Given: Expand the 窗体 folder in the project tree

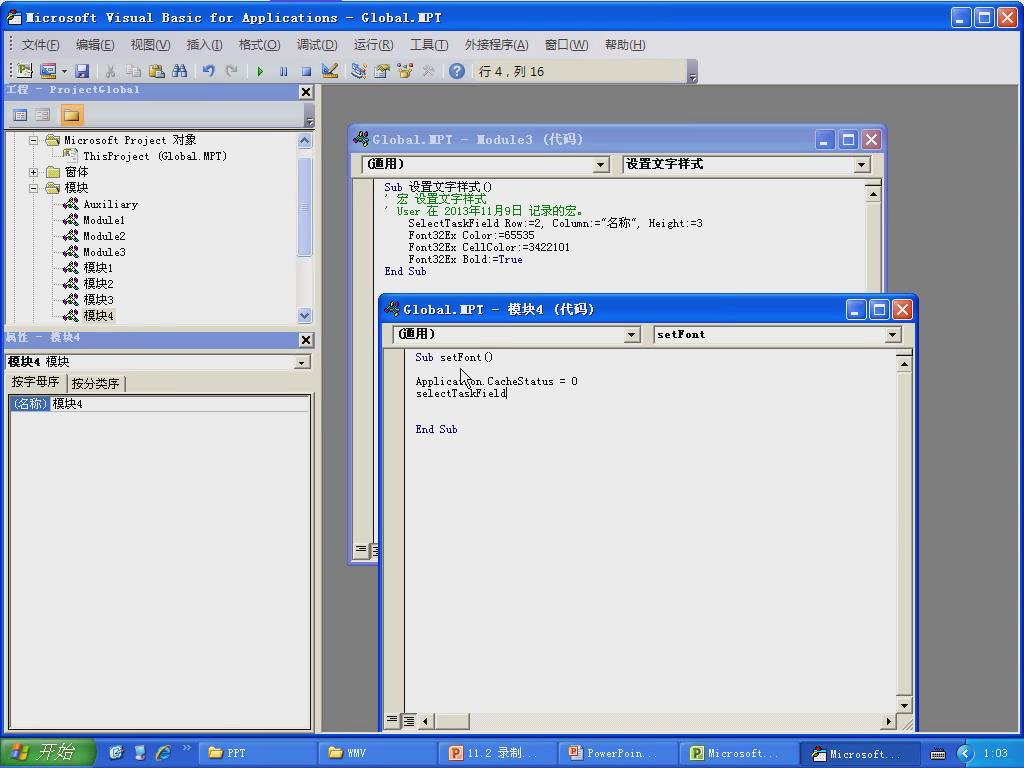Looking at the screenshot, I should (33, 172).
